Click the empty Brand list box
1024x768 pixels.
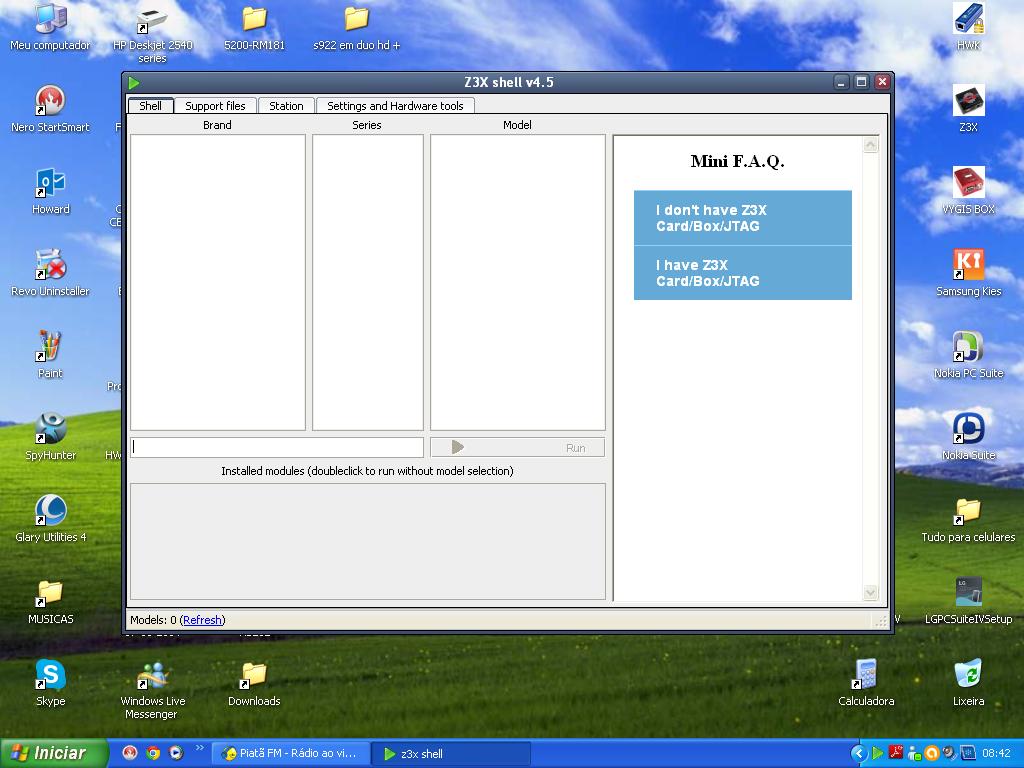217,282
